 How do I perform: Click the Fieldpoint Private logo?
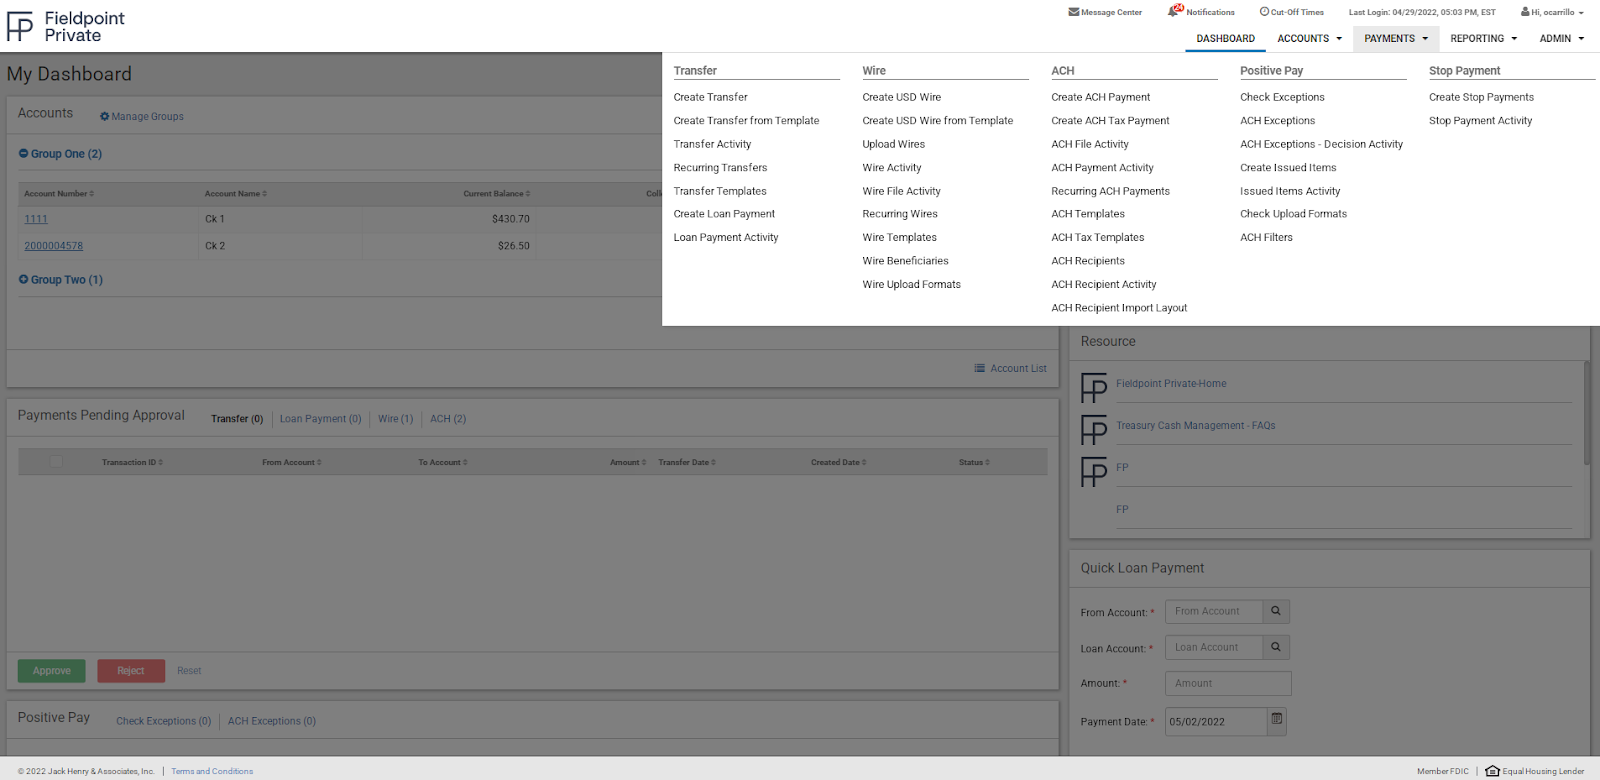click(x=66, y=26)
